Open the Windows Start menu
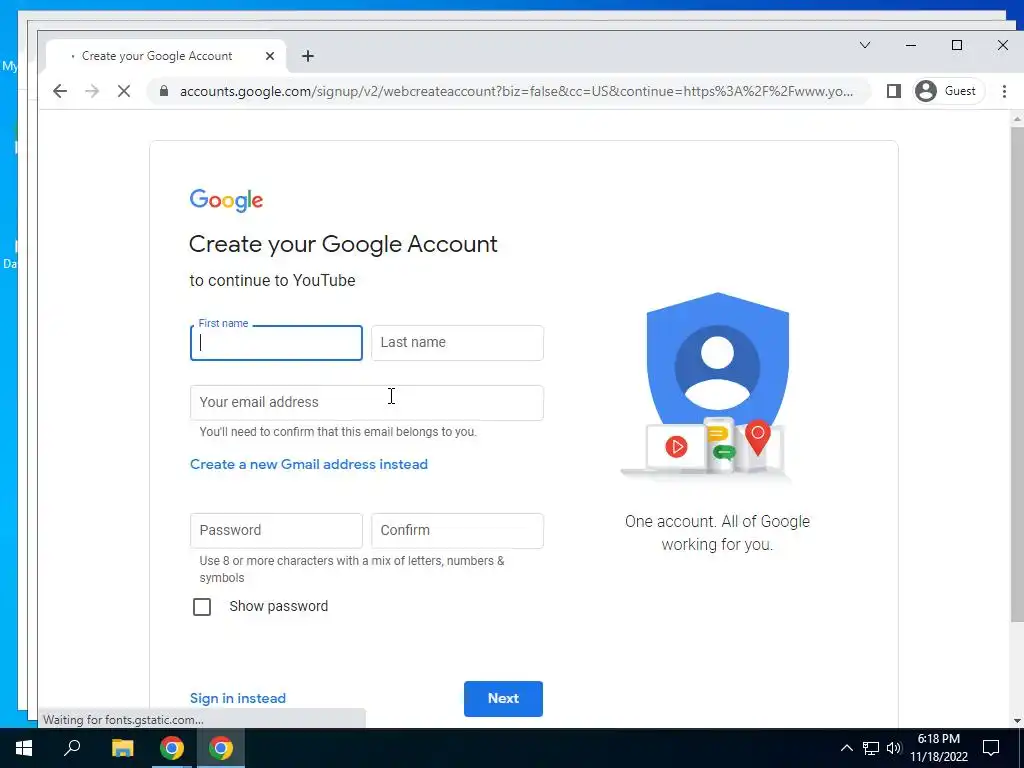The image size is (1024, 768). click(24, 748)
